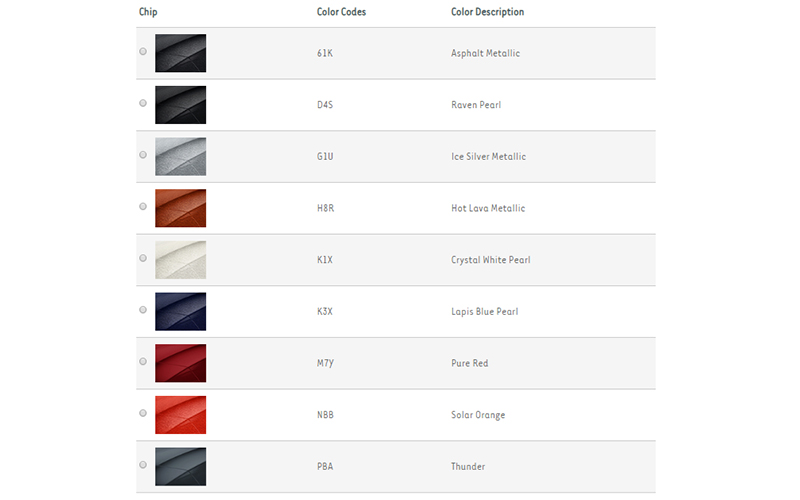Choose the Crystal White Pearl chip
The height and width of the screenshot is (500, 800).
(180, 260)
